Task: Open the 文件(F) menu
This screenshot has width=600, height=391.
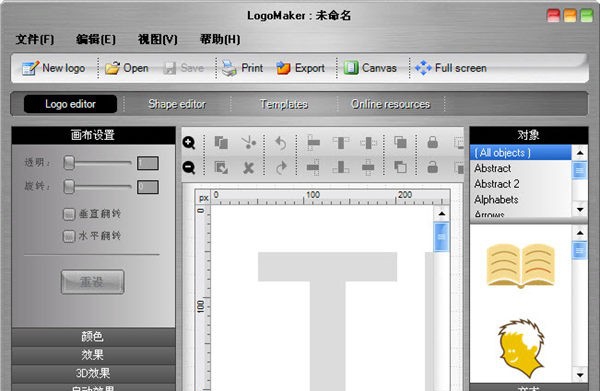Action: (x=35, y=39)
